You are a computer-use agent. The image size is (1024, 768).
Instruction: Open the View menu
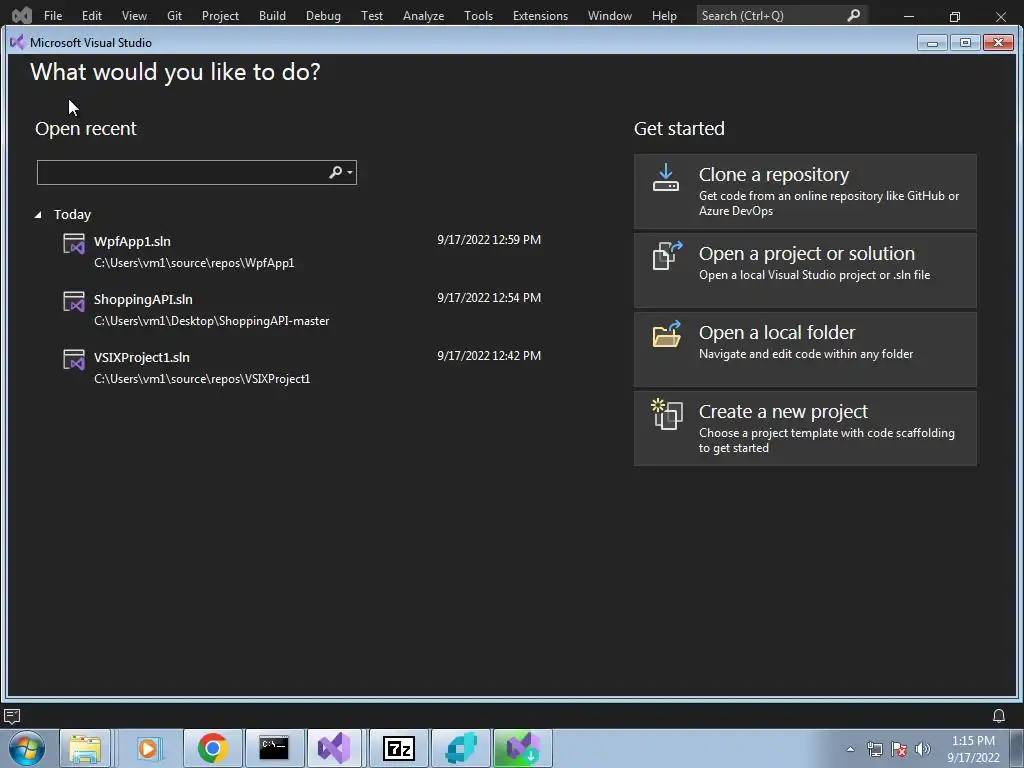(x=134, y=15)
